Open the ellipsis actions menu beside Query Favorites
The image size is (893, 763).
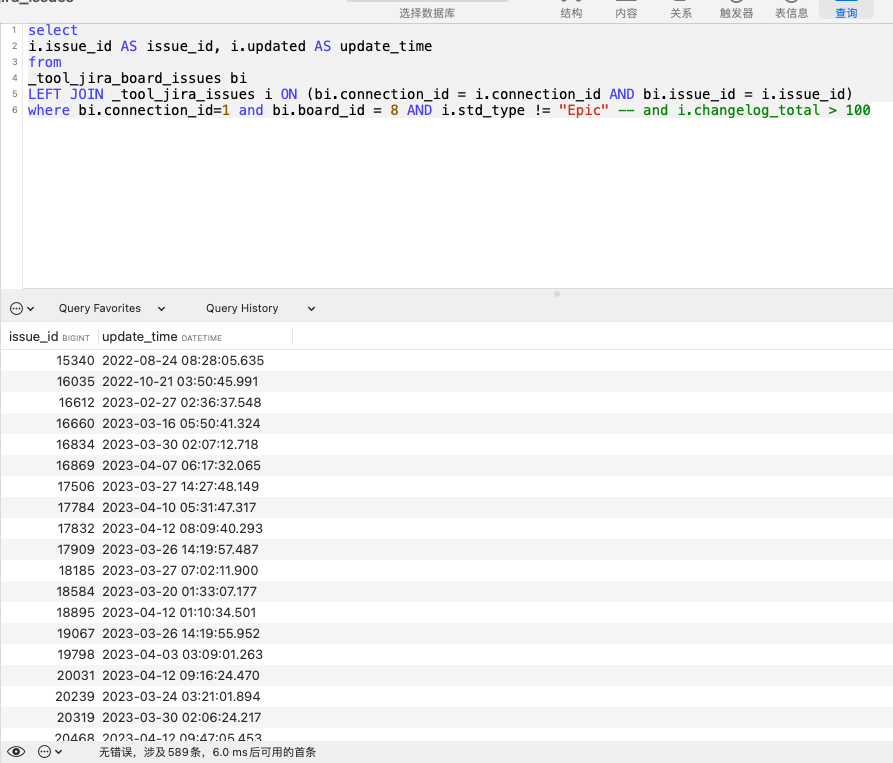tap(22, 308)
